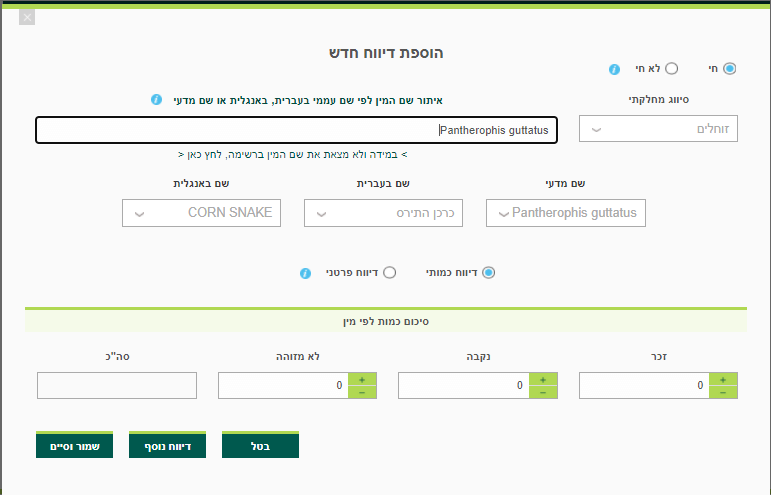Click the species search field with Pantherophis guttatus

[x=297, y=130]
